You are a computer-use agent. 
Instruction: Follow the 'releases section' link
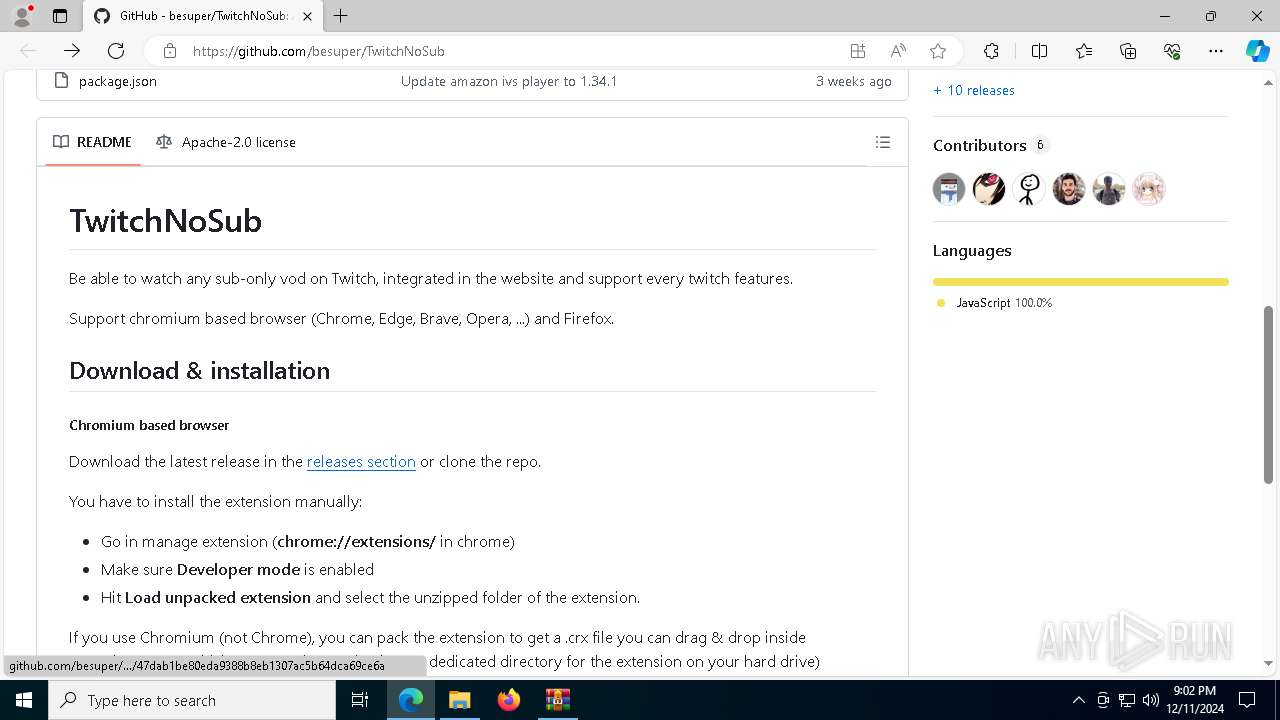[x=361, y=461]
